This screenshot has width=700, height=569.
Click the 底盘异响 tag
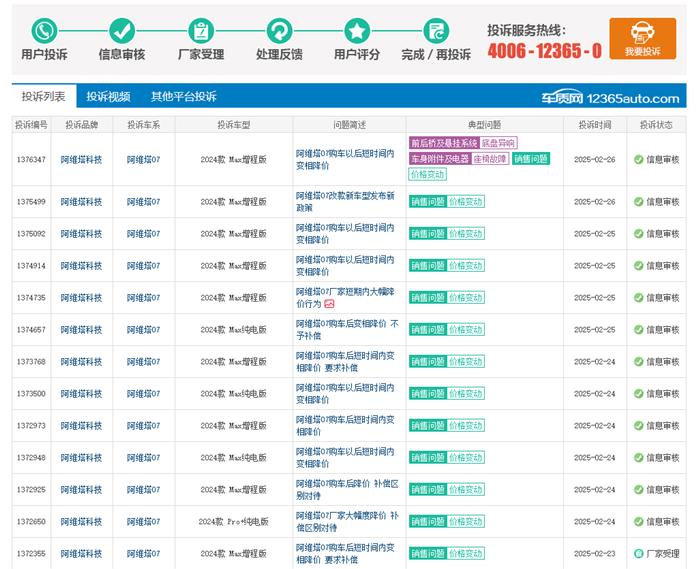point(498,143)
